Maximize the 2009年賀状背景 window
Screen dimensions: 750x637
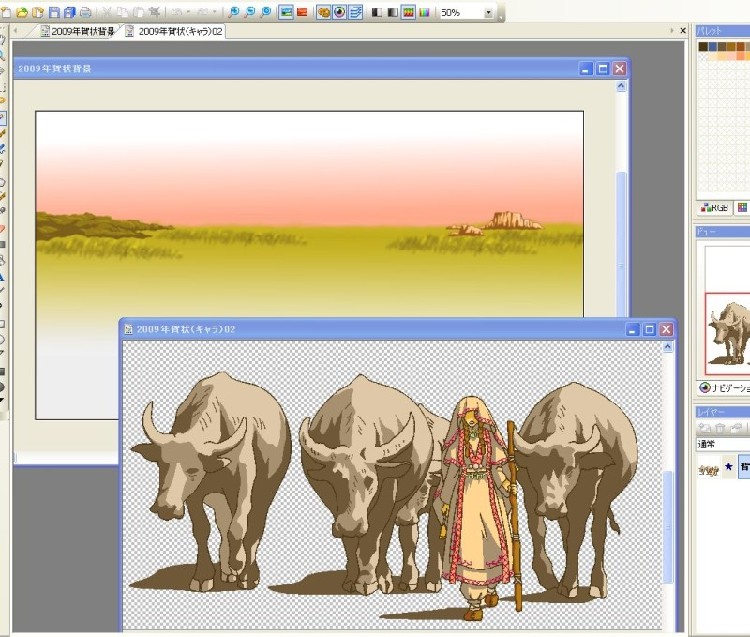[602, 69]
